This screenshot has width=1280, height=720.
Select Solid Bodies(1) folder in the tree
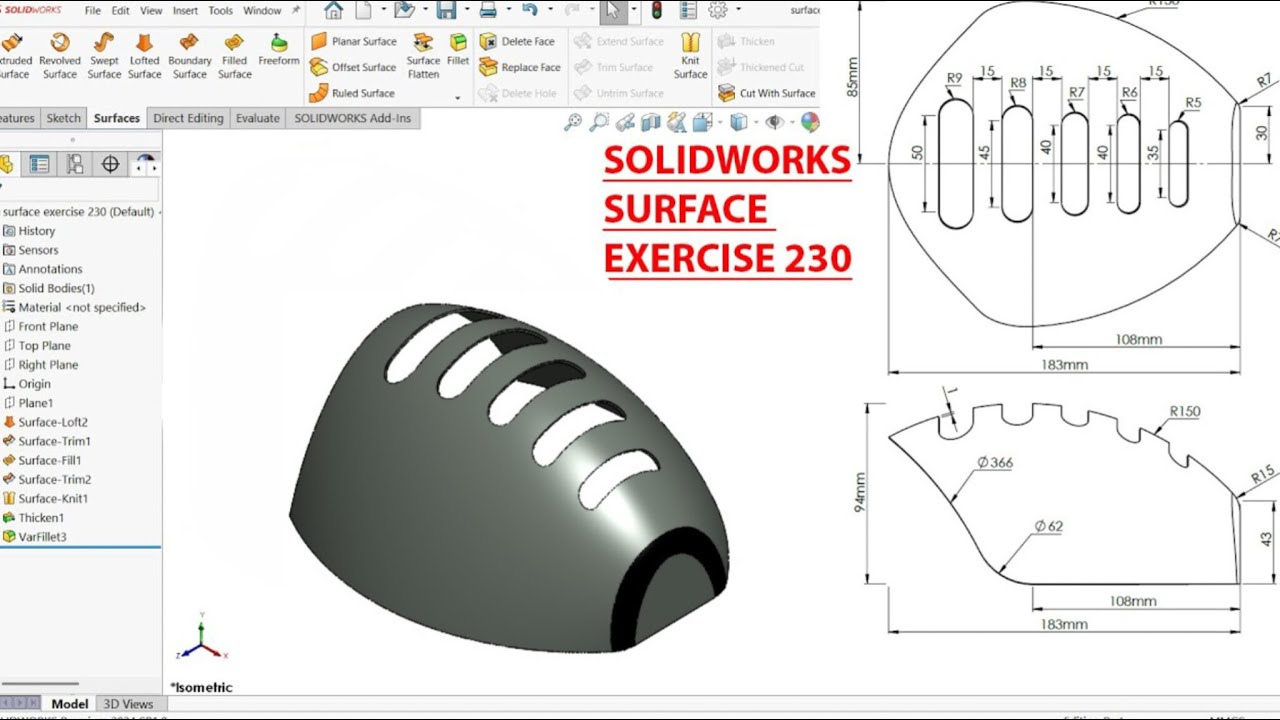coord(48,288)
